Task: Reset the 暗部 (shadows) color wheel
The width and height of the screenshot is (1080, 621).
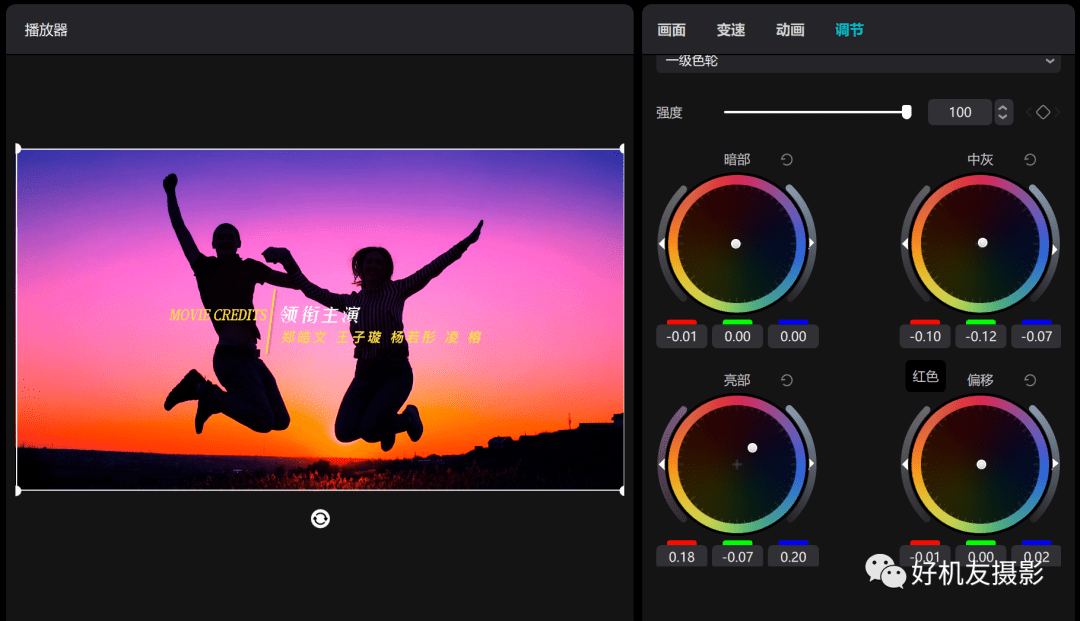Action: coord(787,160)
